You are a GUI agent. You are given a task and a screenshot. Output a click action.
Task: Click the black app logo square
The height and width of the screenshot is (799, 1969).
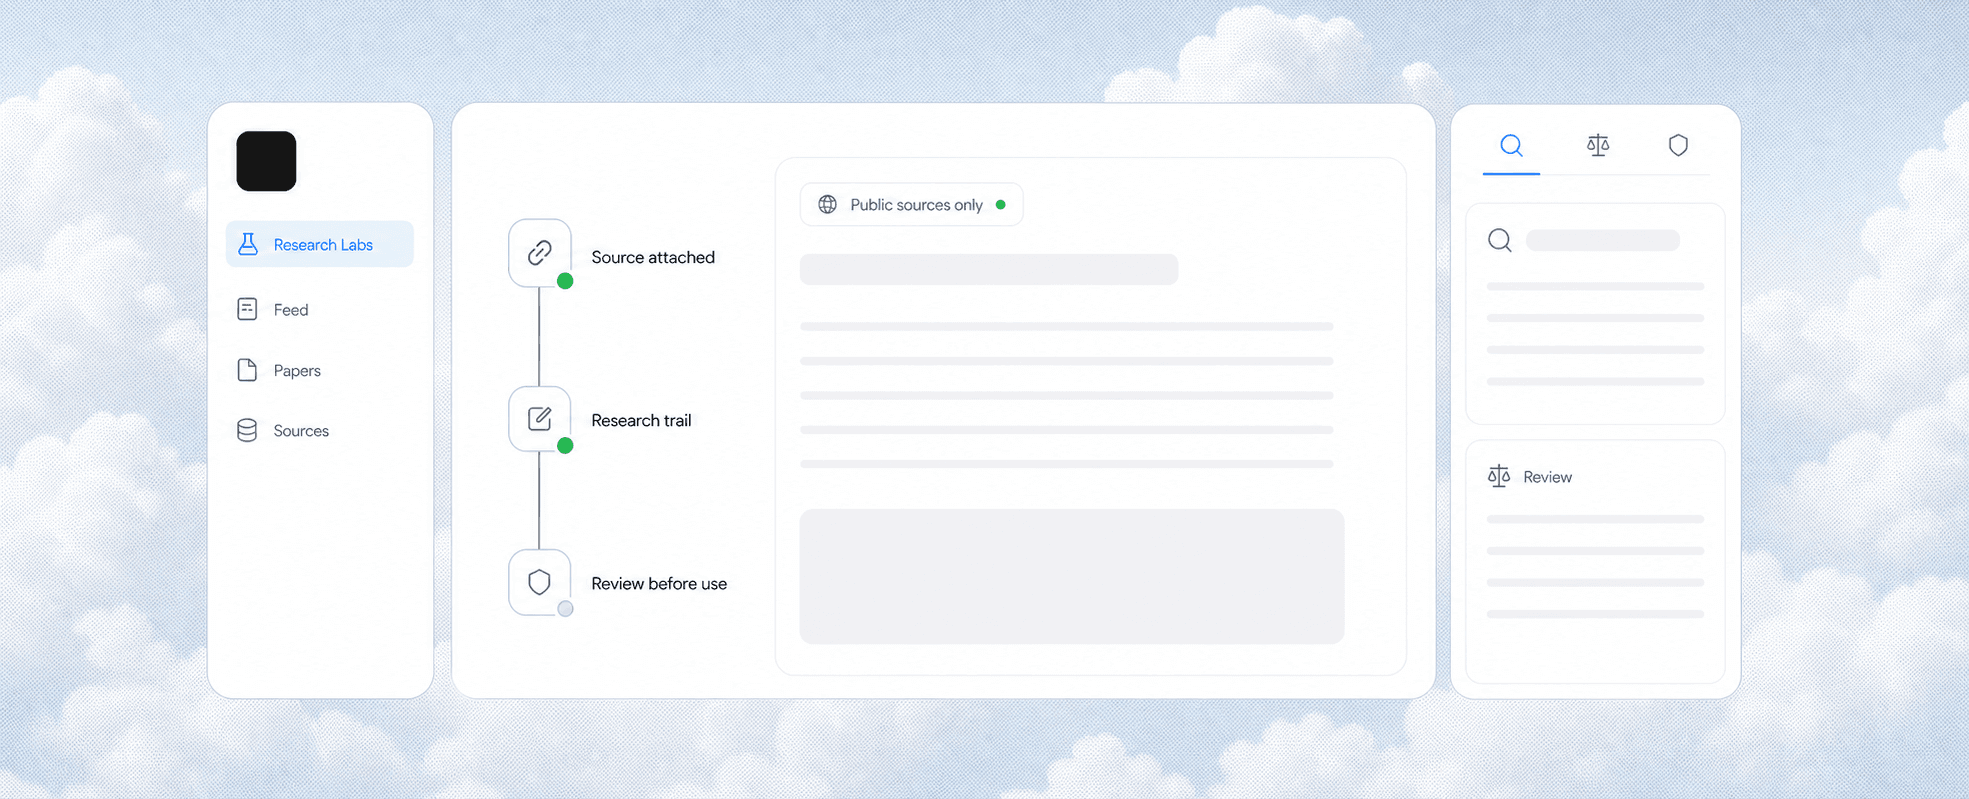coord(266,161)
